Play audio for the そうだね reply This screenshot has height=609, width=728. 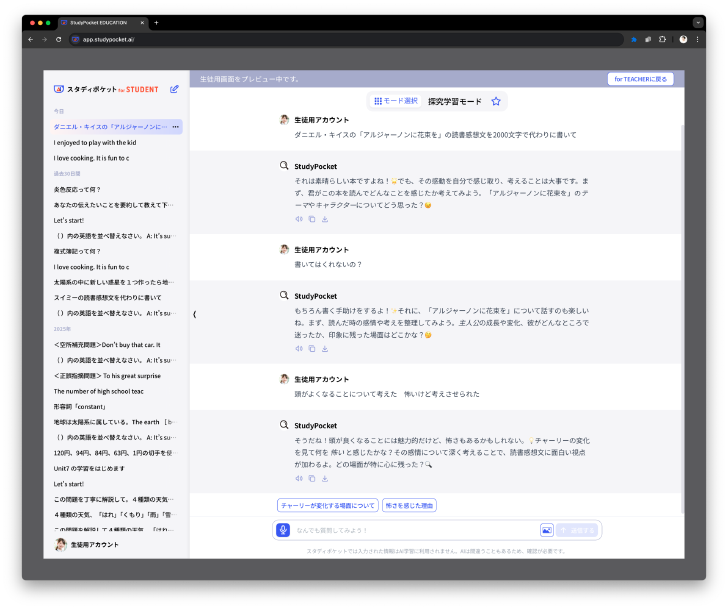299,478
